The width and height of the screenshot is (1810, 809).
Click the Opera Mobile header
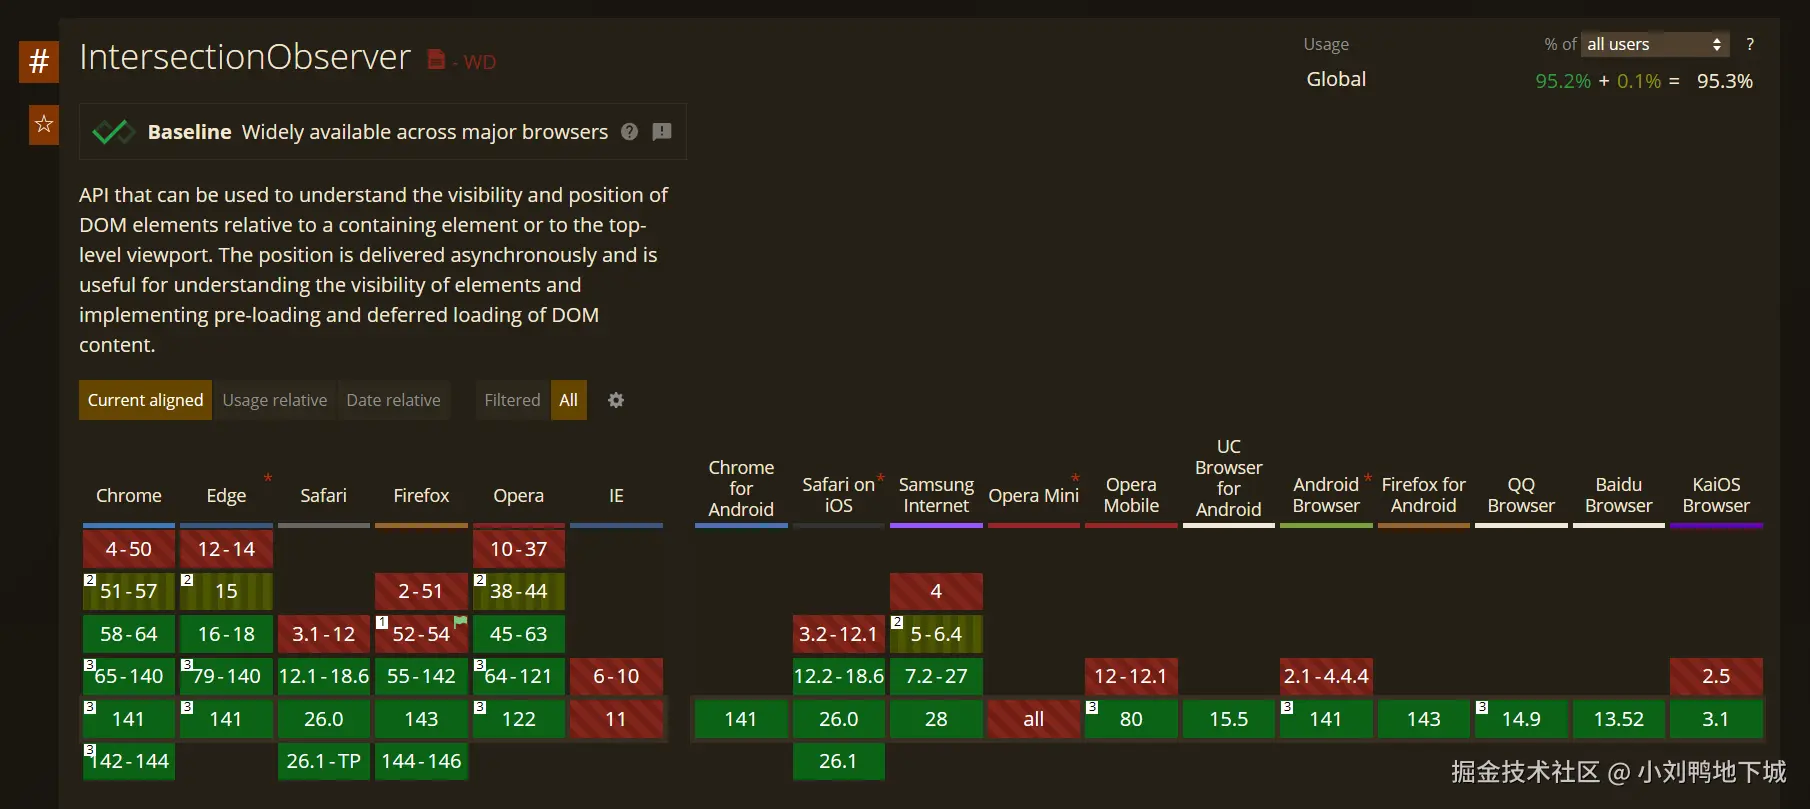point(1131,495)
